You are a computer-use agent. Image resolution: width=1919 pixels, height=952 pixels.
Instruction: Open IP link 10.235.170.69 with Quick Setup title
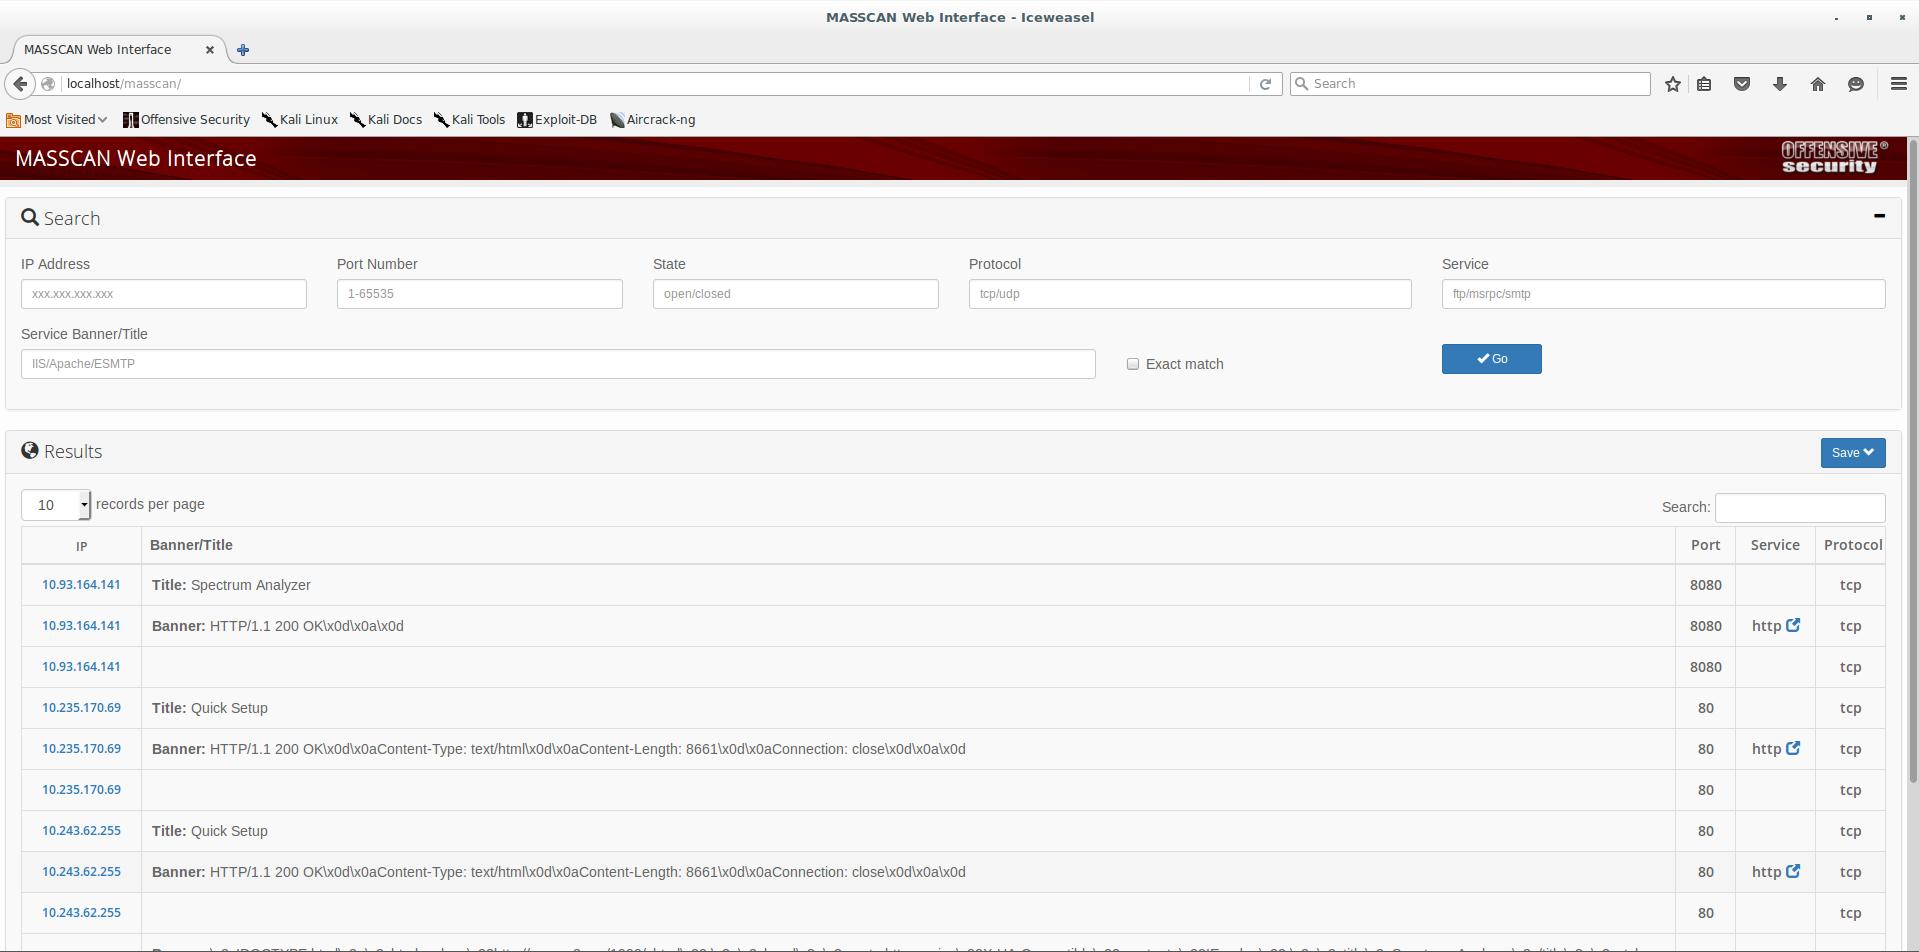(81, 708)
